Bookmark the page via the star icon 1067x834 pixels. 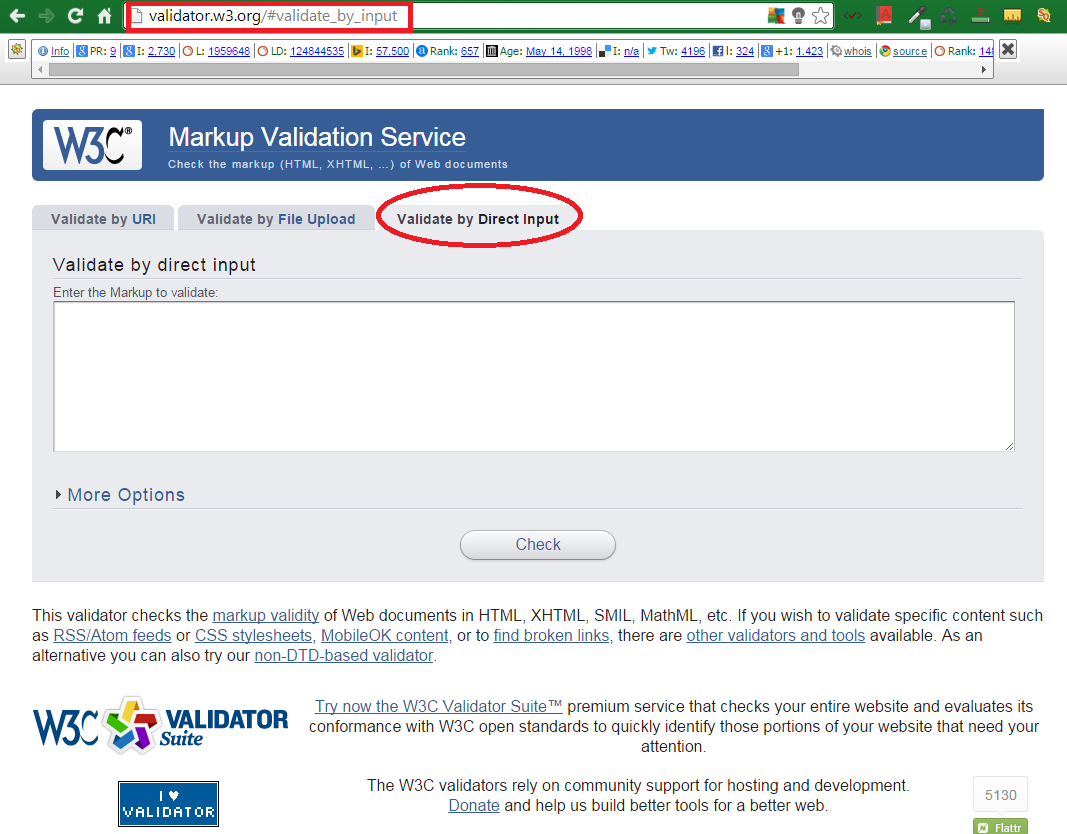[x=820, y=15]
